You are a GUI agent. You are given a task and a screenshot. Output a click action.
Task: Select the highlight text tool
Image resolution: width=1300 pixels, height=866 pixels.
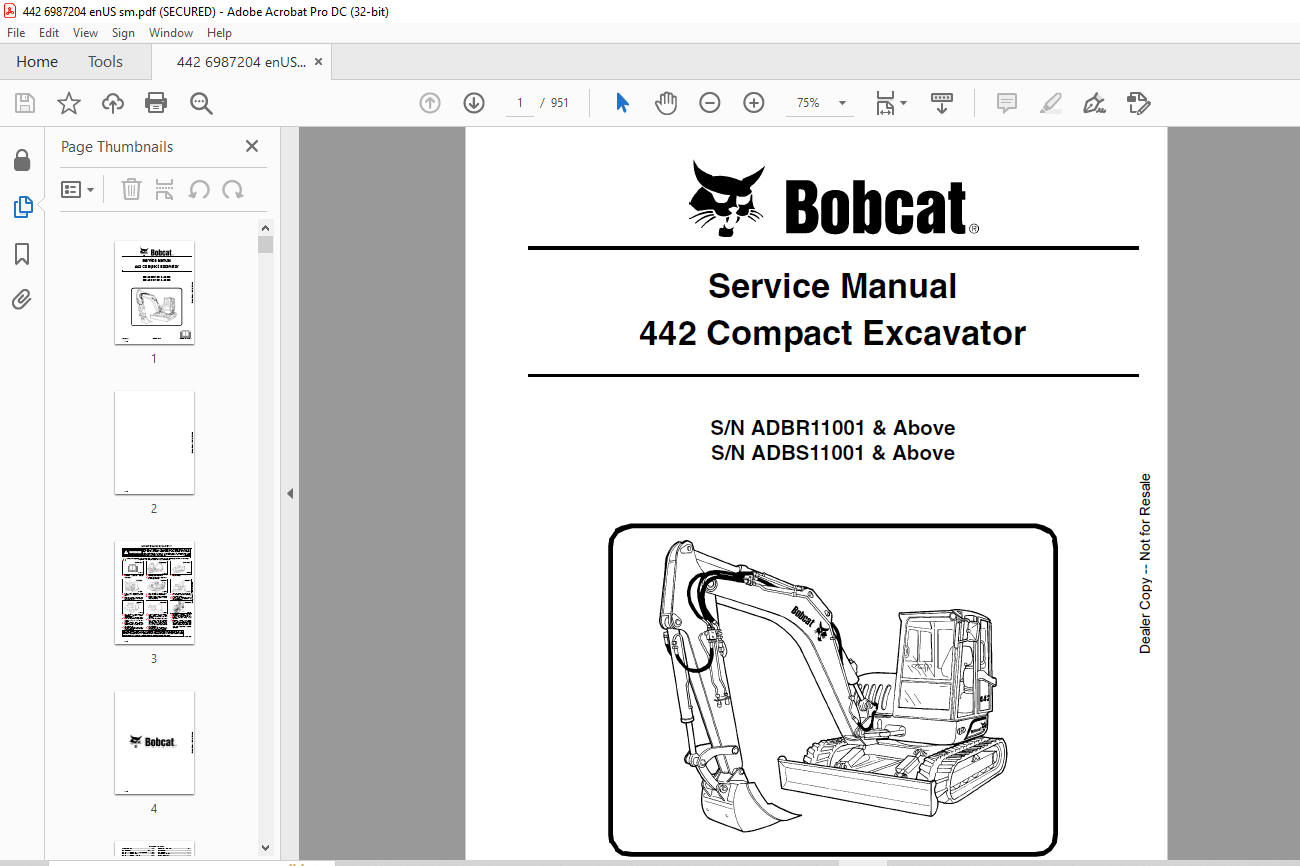click(1050, 103)
